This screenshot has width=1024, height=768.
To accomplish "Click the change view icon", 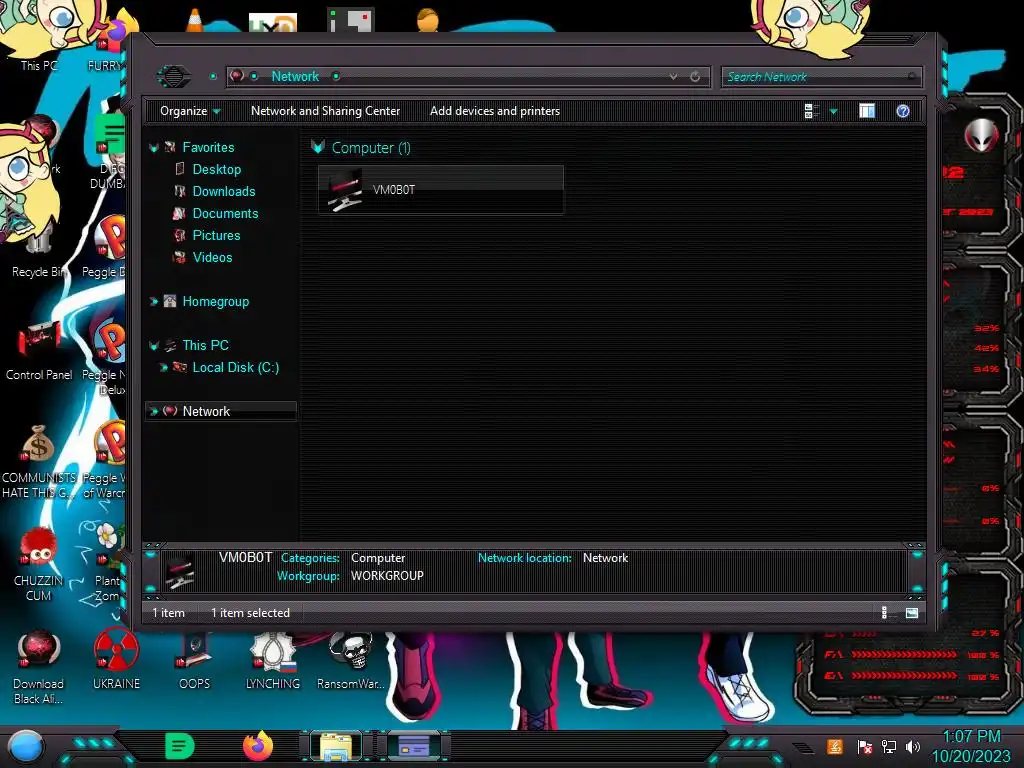I will click(812, 111).
